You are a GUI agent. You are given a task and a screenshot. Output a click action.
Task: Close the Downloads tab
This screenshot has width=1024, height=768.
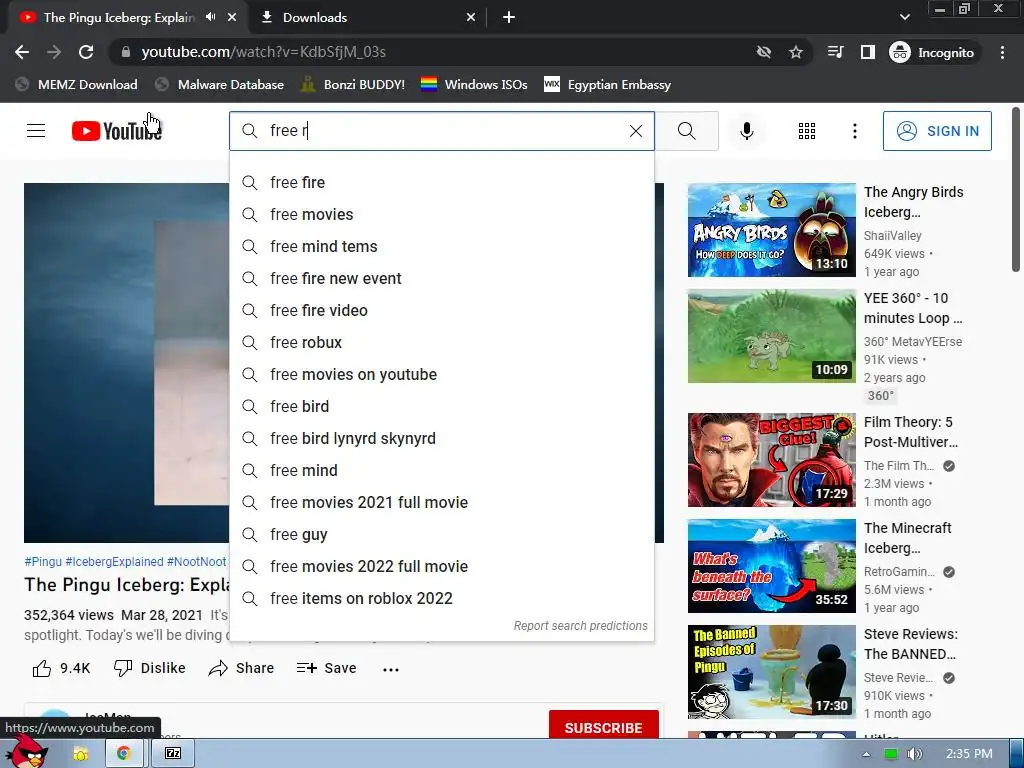point(471,17)
